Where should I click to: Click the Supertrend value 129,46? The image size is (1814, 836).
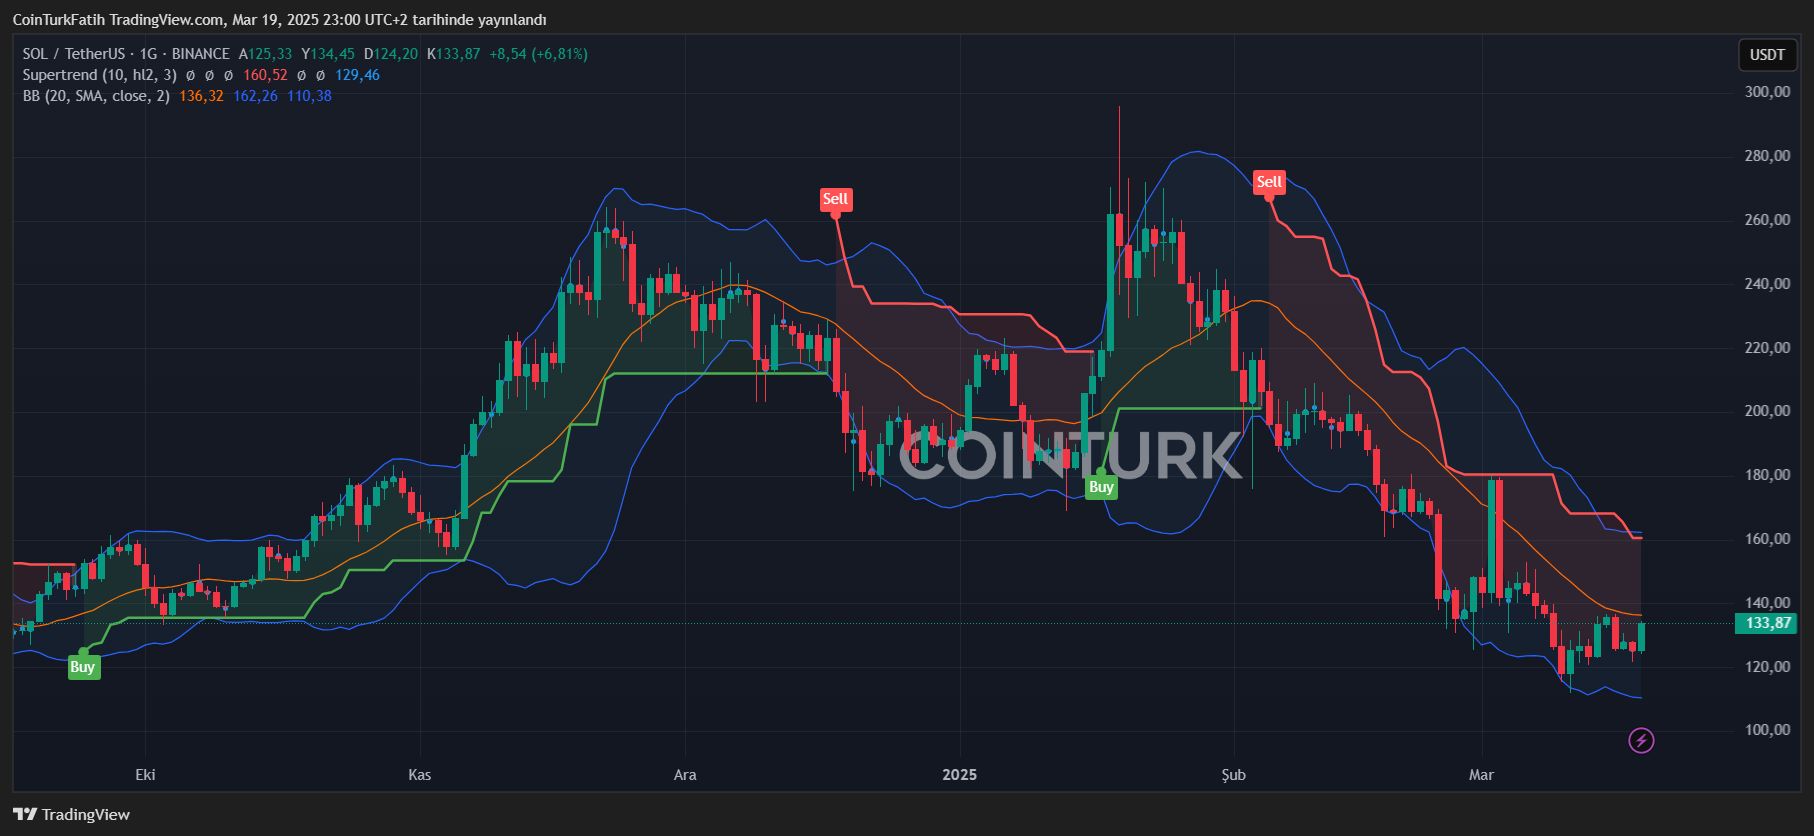(x=357, y=75)
